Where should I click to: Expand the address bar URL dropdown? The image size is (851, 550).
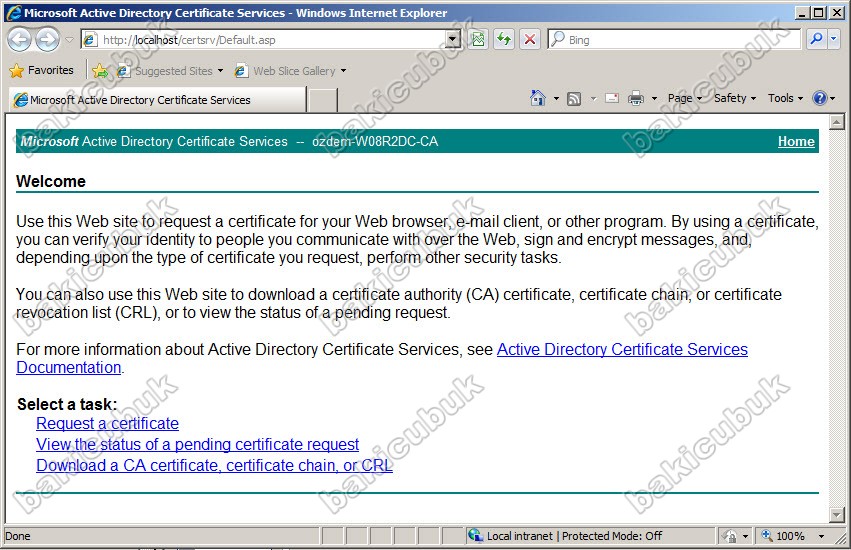pyautogui.click(x=453, y=40)
